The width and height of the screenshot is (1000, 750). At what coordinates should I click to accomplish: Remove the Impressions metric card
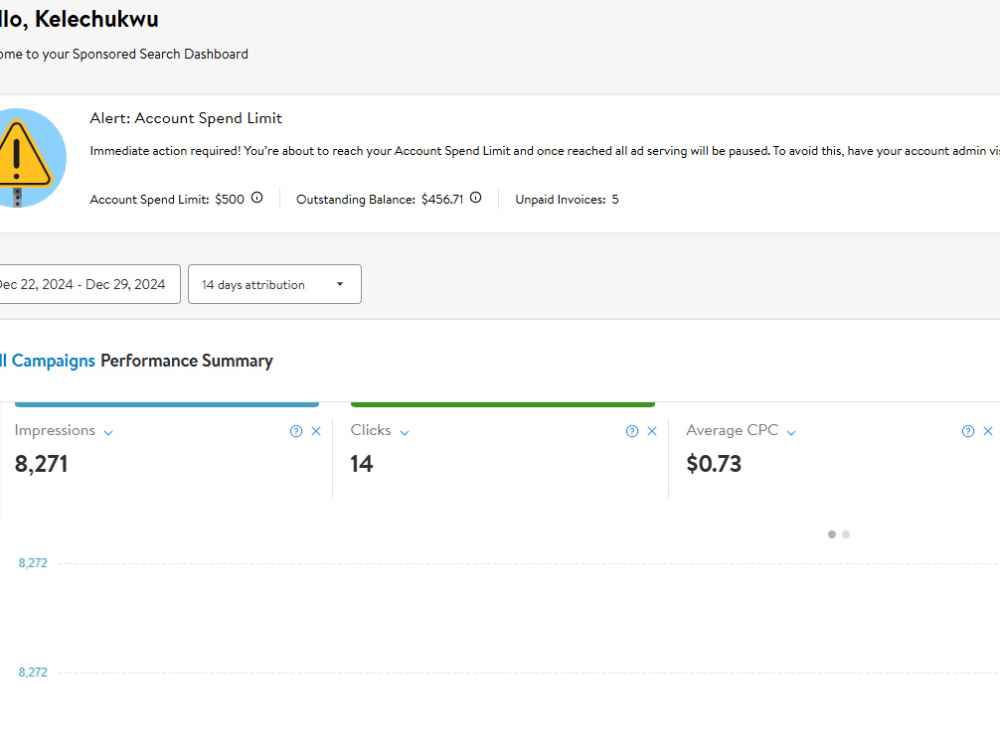(x=316, y=431)
